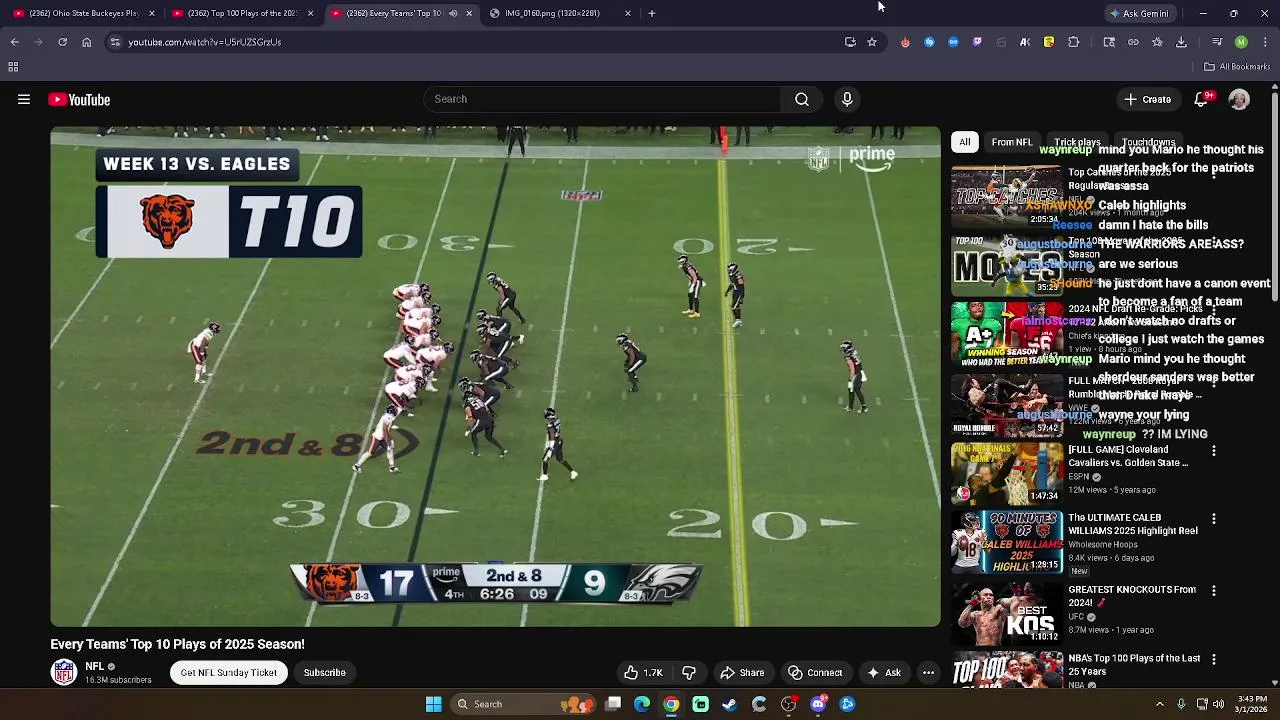
Task: Open Cleveland Cavaliers full game thumbnail
Action: [x=1007, y=472]
